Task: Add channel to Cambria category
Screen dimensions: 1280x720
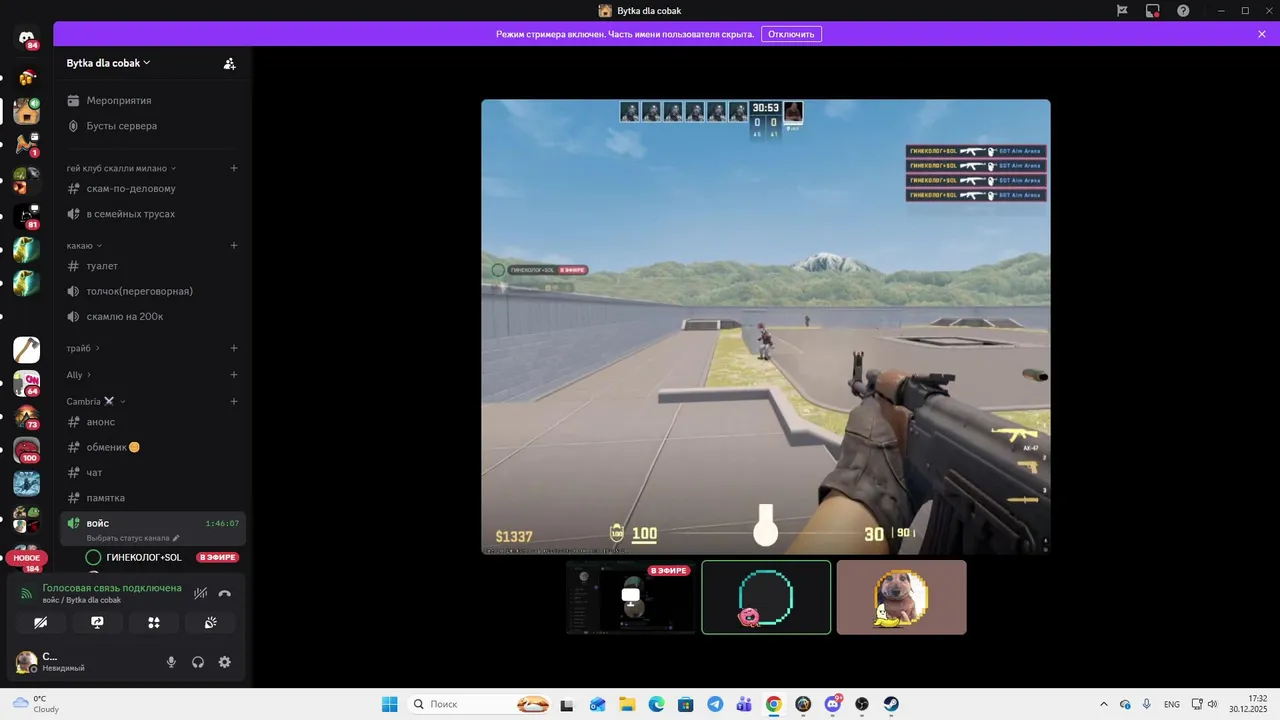Action: (234, 401)
